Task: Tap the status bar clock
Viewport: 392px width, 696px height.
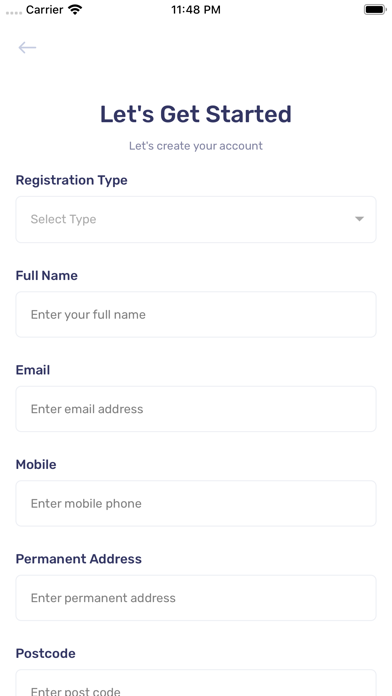Action: pyautogui.click(x=196, y=10)
